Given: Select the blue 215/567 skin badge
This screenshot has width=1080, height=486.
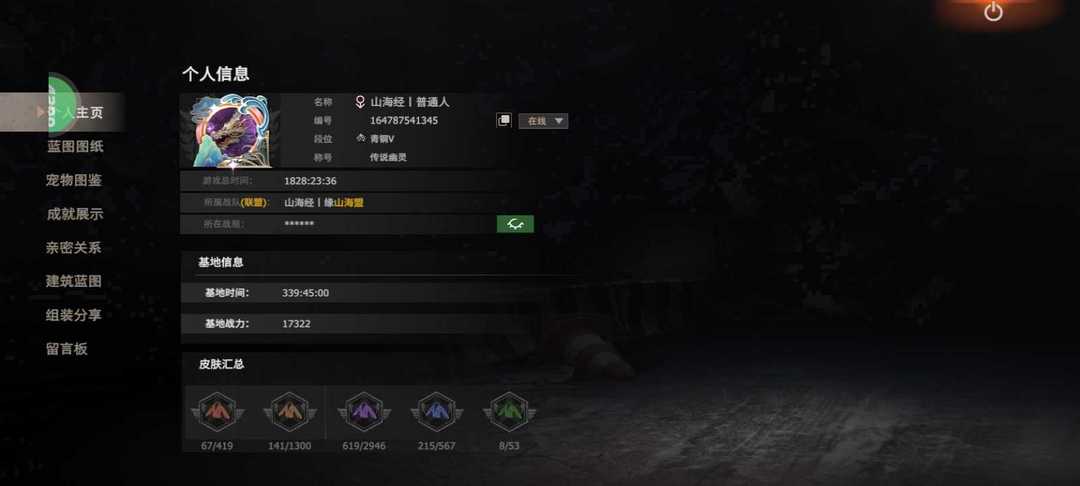Looking at the screenshot, I should [x=437, y=412].
